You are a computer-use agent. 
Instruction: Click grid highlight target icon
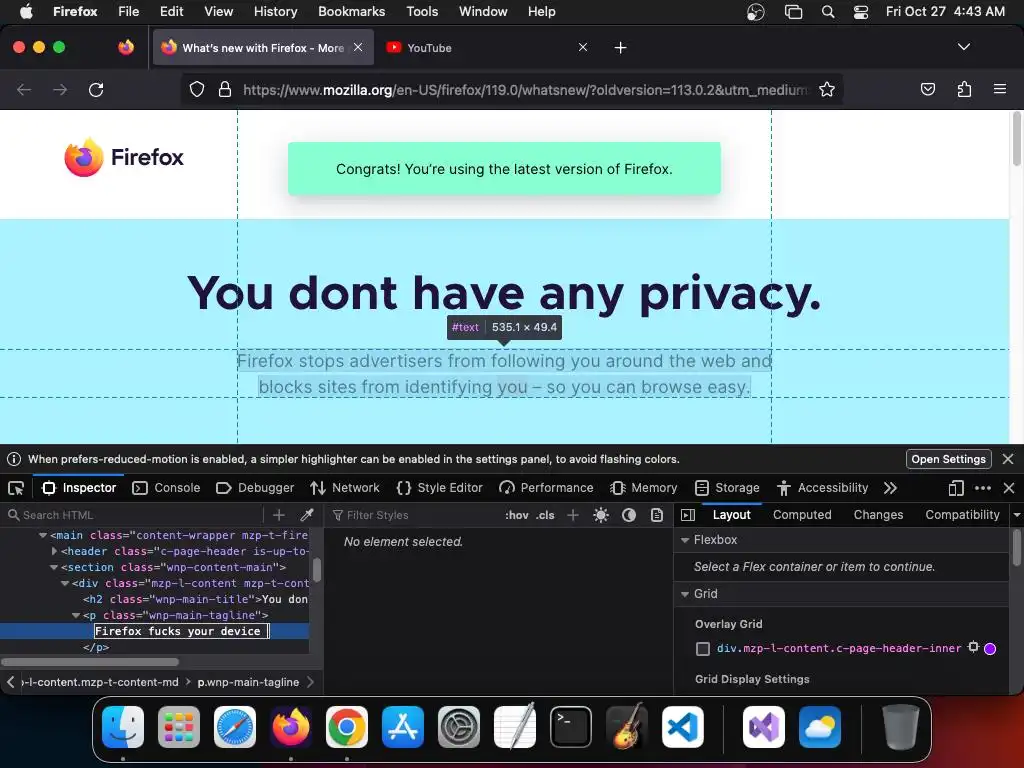pos(973,647)
